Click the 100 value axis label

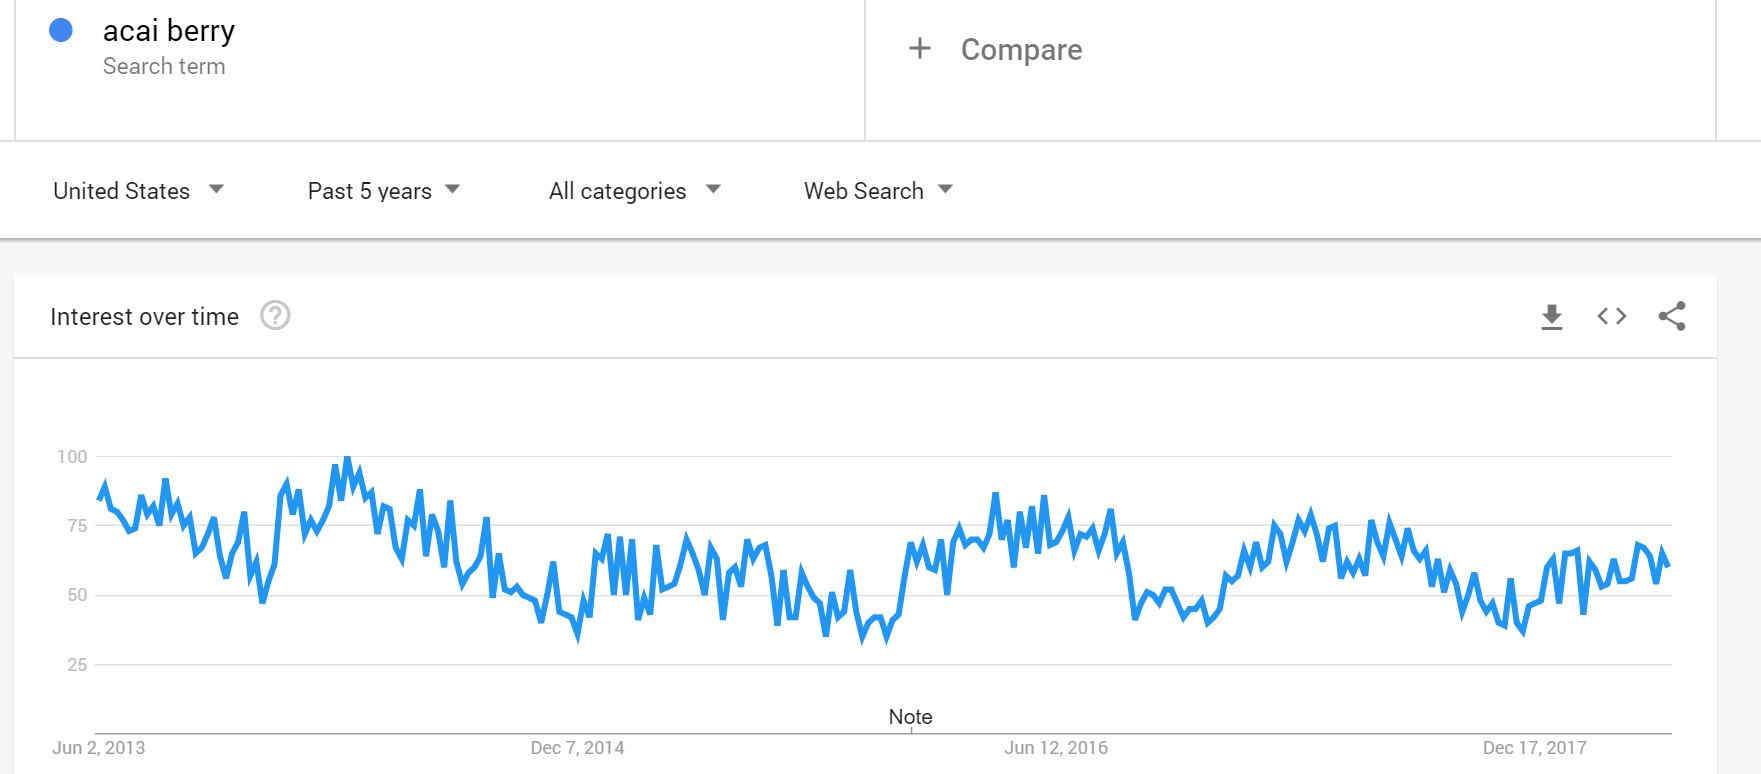(72, 457)
